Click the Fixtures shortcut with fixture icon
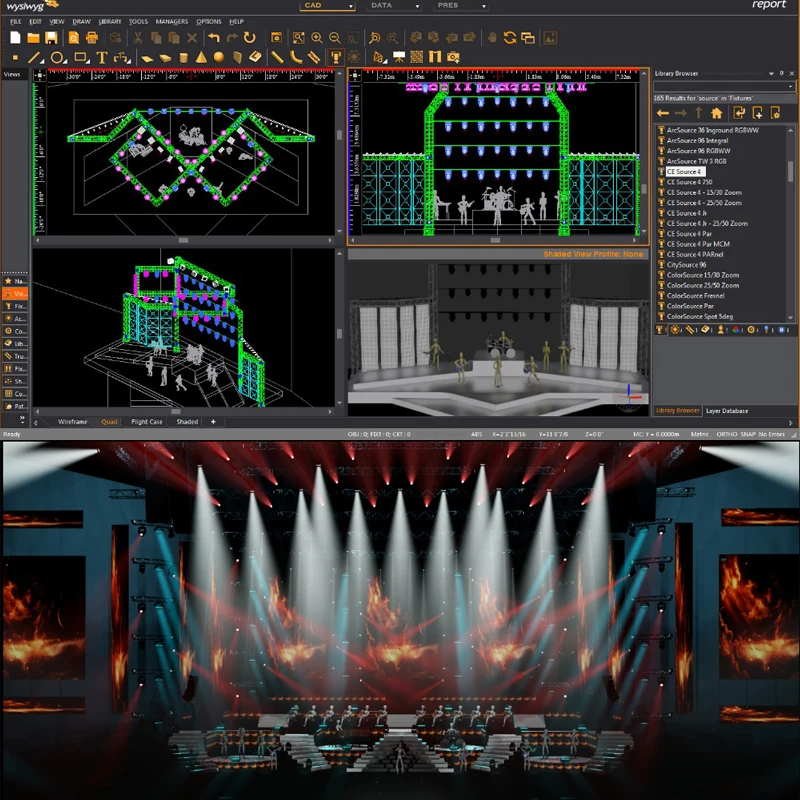800x800 pixels. click(15, 306)
